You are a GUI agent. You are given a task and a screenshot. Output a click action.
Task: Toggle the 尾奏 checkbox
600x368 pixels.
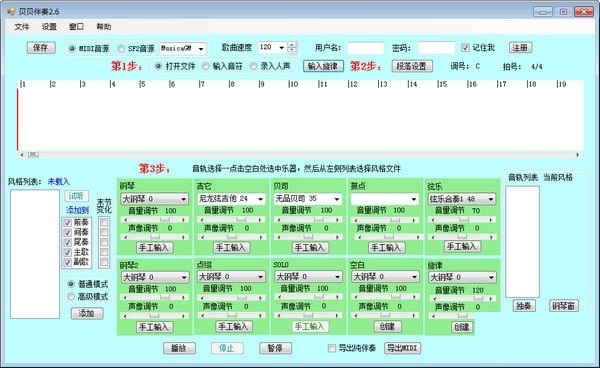click(x=68, y=243)
